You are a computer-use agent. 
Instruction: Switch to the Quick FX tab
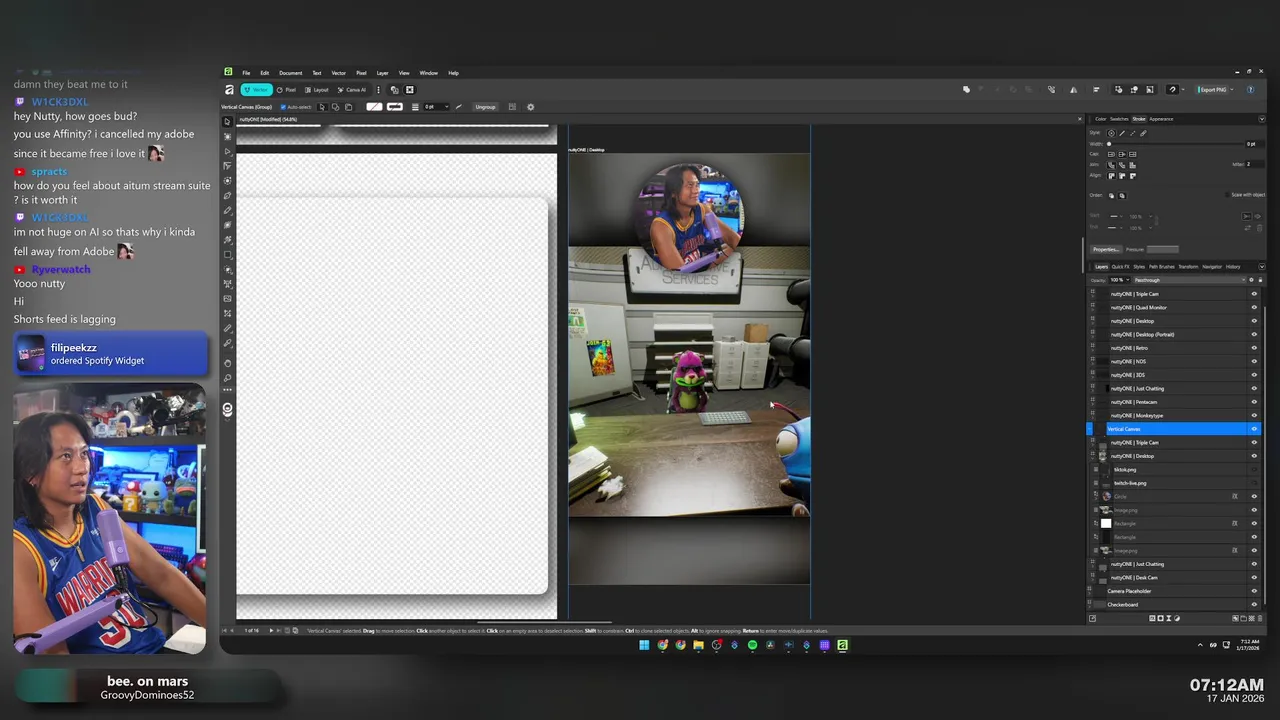tap(1120, 267)
